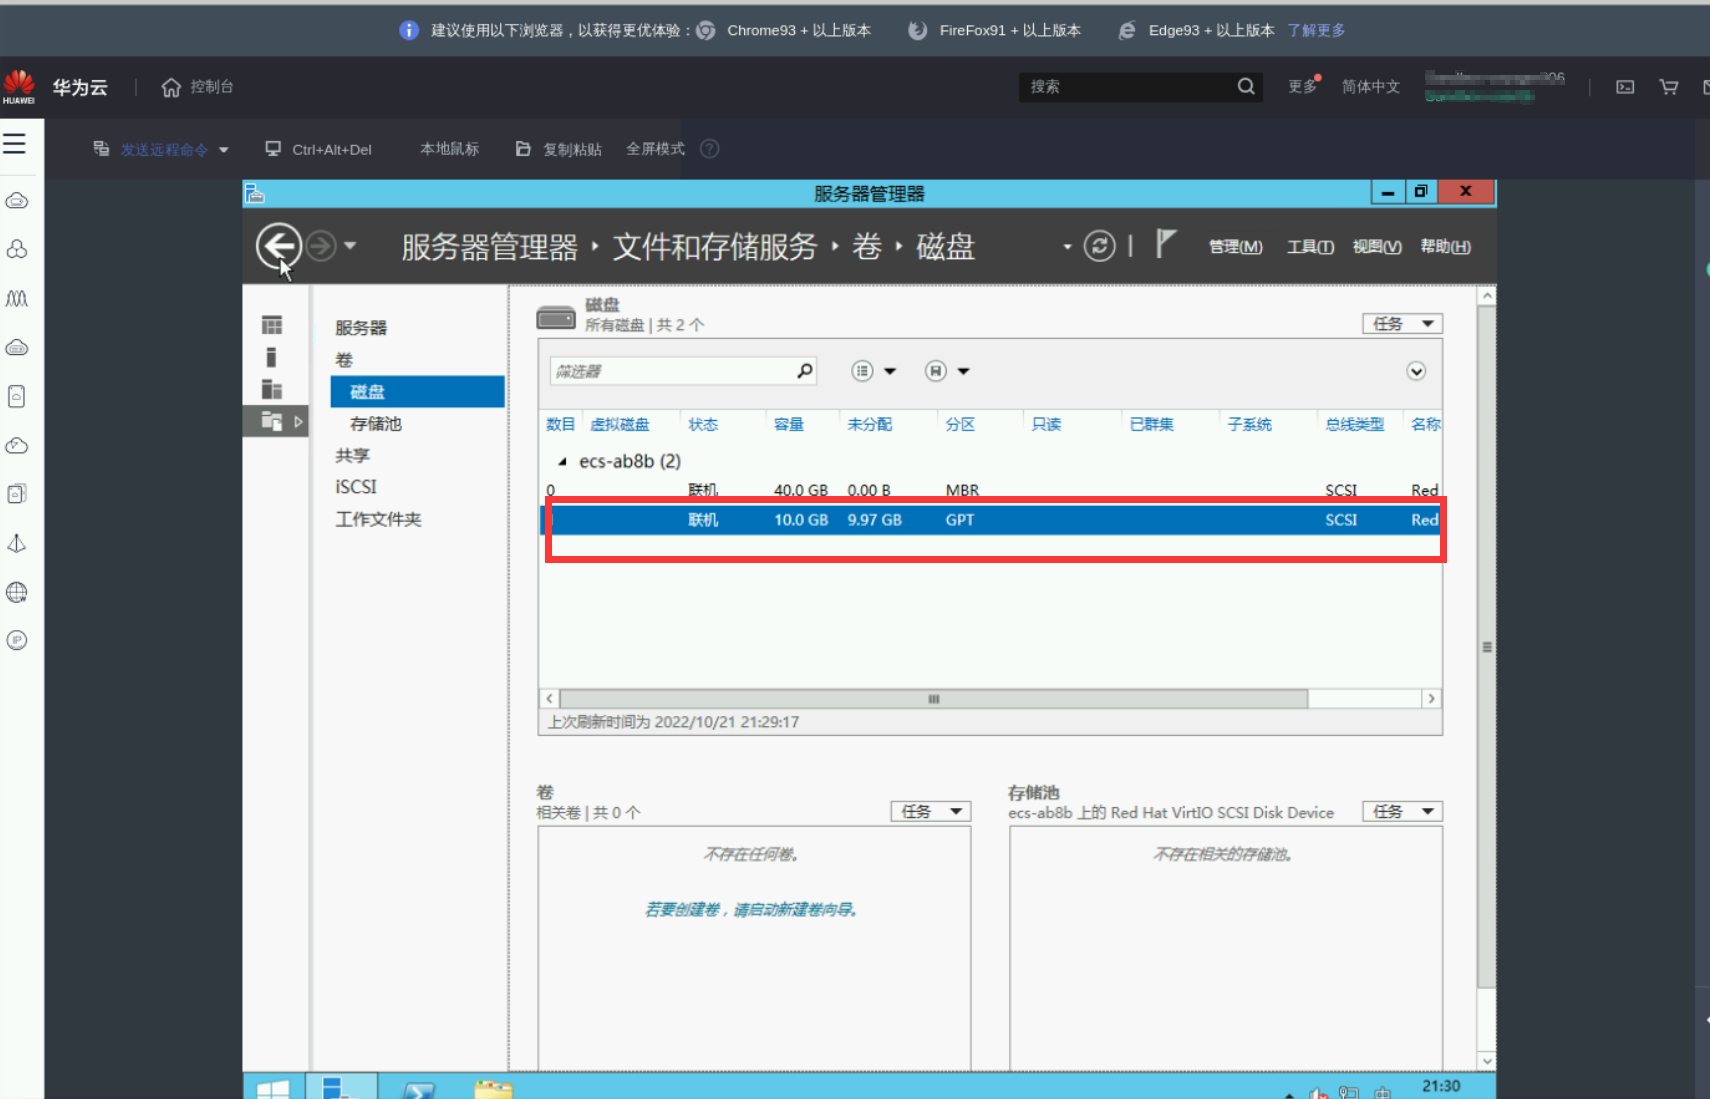Open the 更多 menu in header
This screenshot has height=1099, width=1710.
pos(1303,87)
